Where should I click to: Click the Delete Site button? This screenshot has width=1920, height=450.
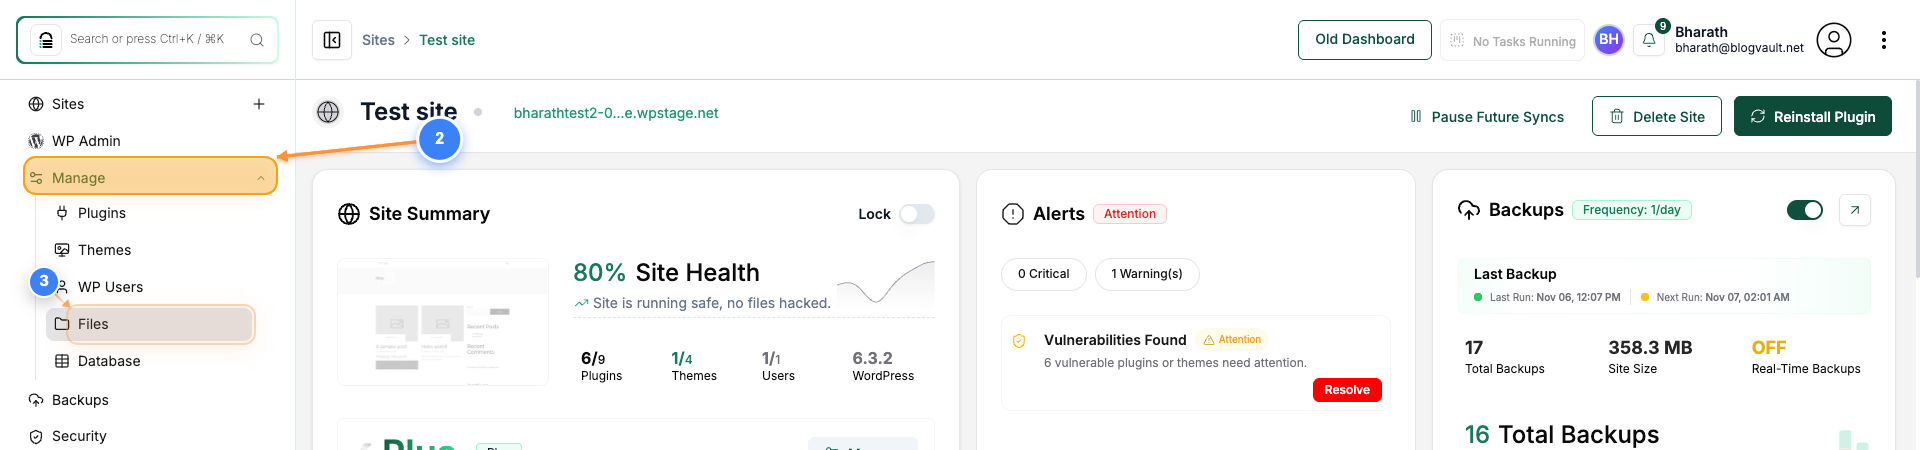pyautogui.click(x=1657, y=116)
